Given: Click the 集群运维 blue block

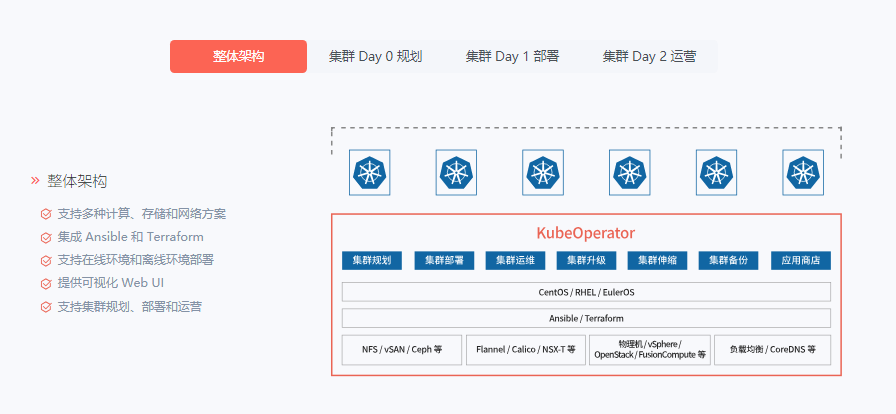Looking at the screenshot, I should pyautogui.click(x=515, y=261).
